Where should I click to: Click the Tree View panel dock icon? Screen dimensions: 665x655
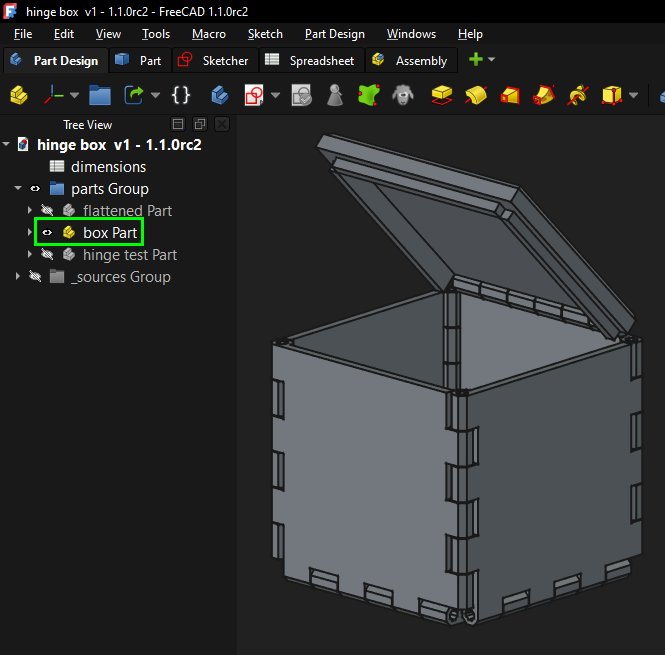click(178, 124)
